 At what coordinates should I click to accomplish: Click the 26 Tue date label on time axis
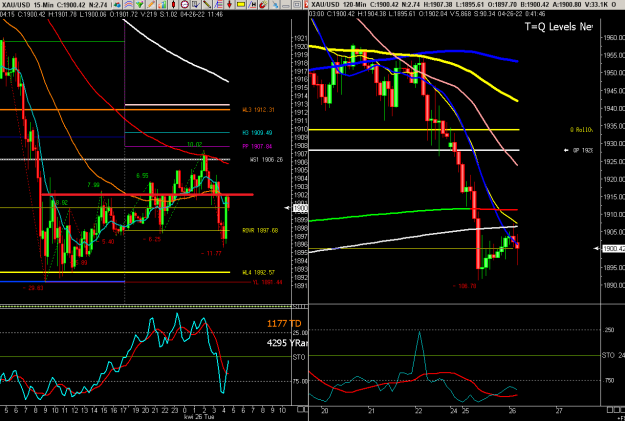pos(203,417)
